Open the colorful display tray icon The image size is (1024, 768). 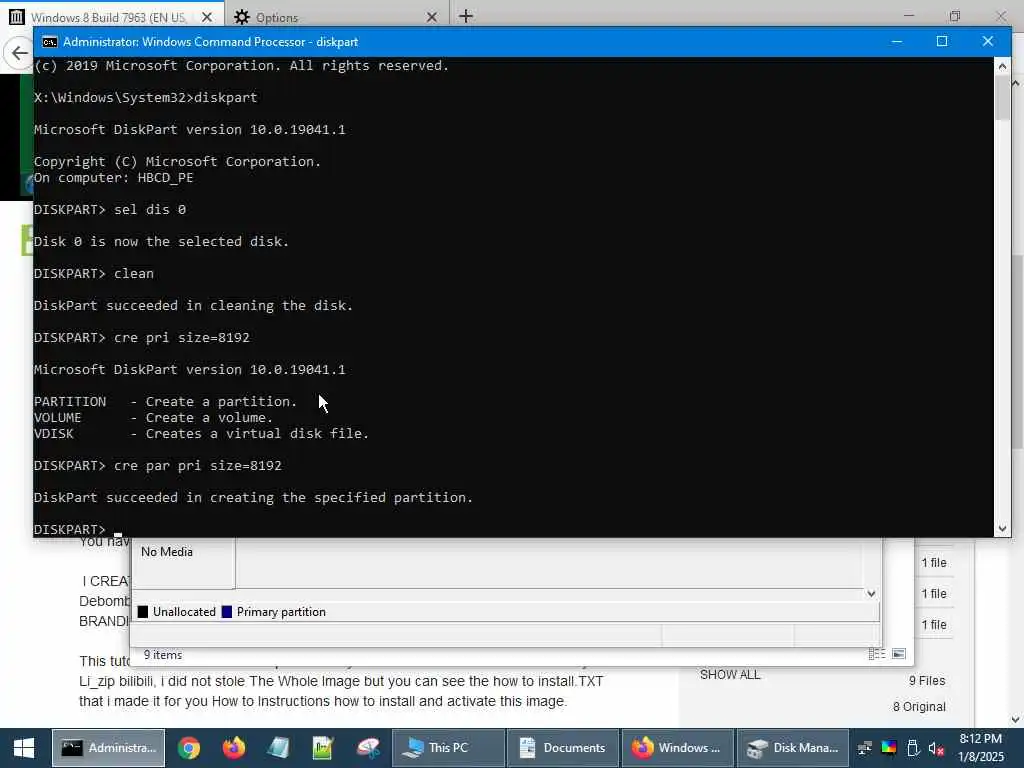coord(889,748)
